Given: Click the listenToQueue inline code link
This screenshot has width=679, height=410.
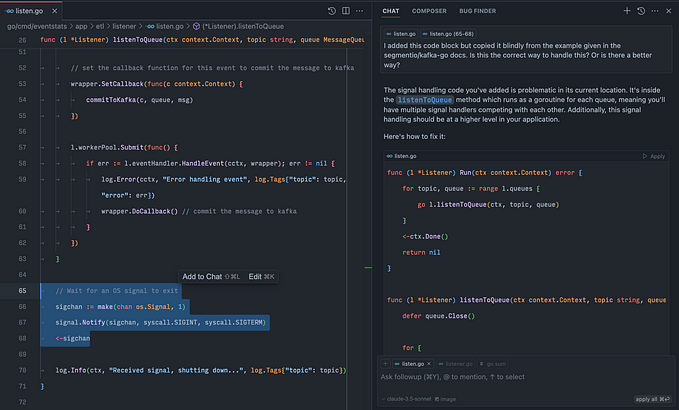Looking at the screenshot, I should [425, 100].
